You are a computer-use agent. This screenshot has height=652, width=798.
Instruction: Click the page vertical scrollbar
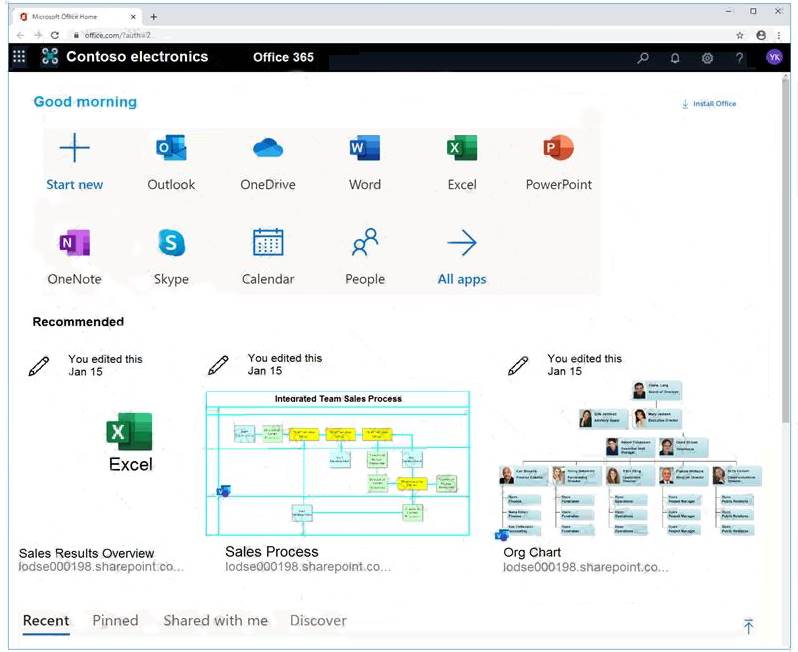pyautogui.click(x=786, y=249)
